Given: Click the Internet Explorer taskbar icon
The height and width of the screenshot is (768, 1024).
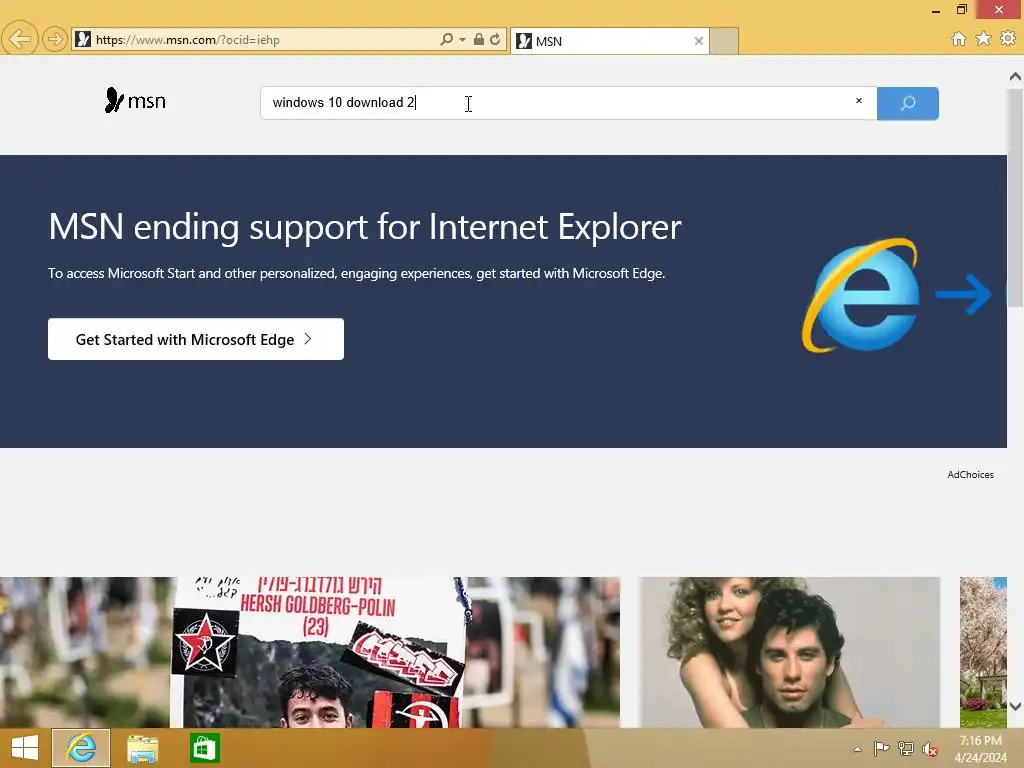Looking at the screenshot, I should (81, 748).
